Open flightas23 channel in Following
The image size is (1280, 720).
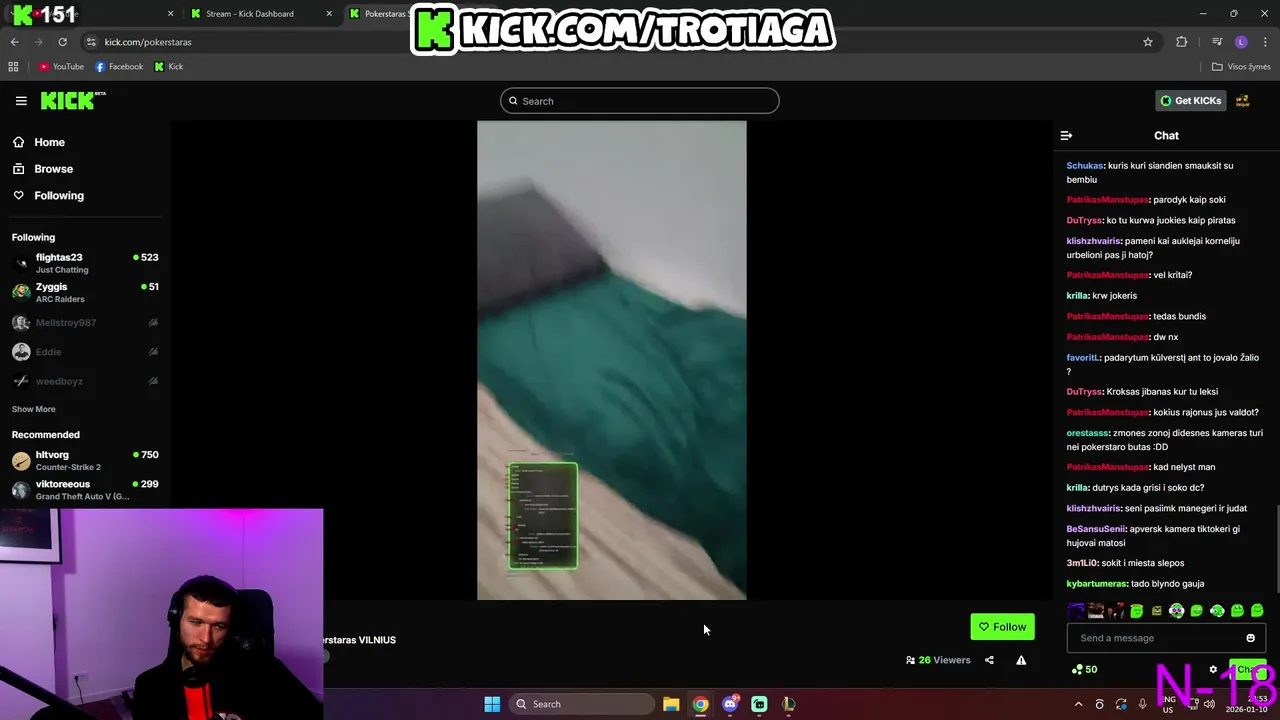(85, 263)
